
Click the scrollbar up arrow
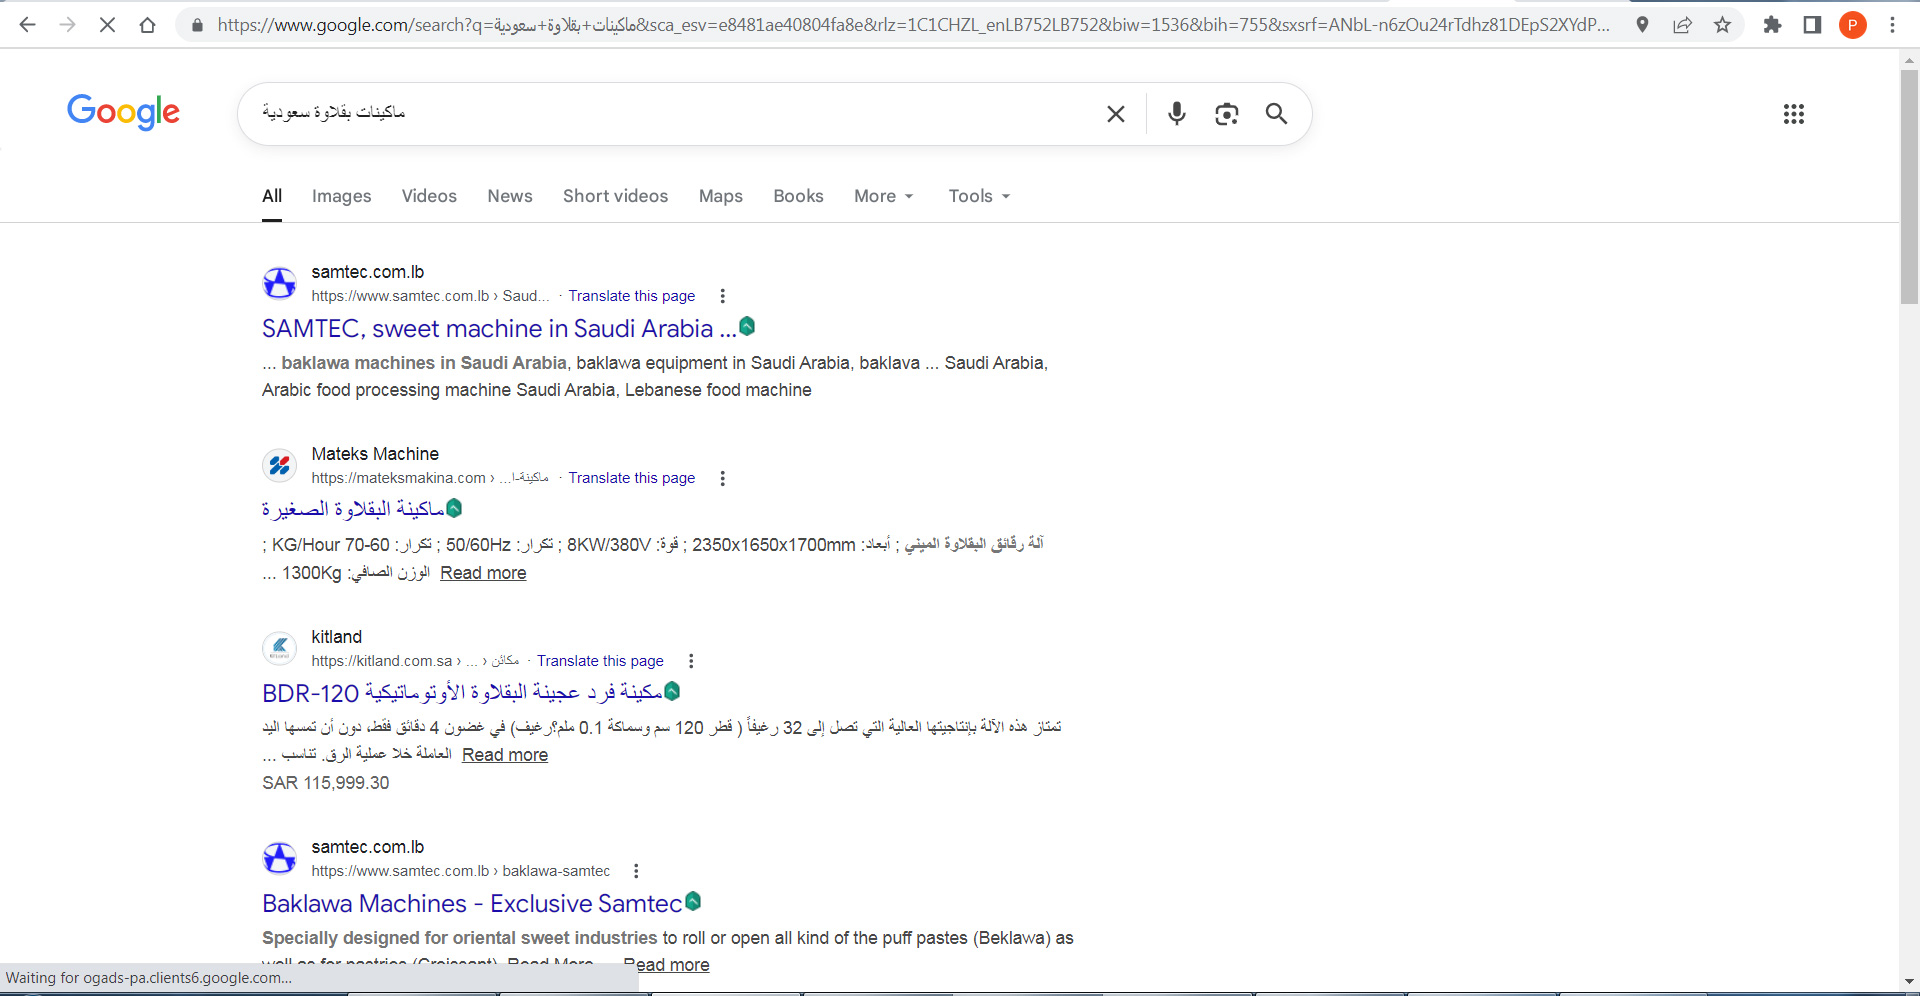click(1909, 60)
